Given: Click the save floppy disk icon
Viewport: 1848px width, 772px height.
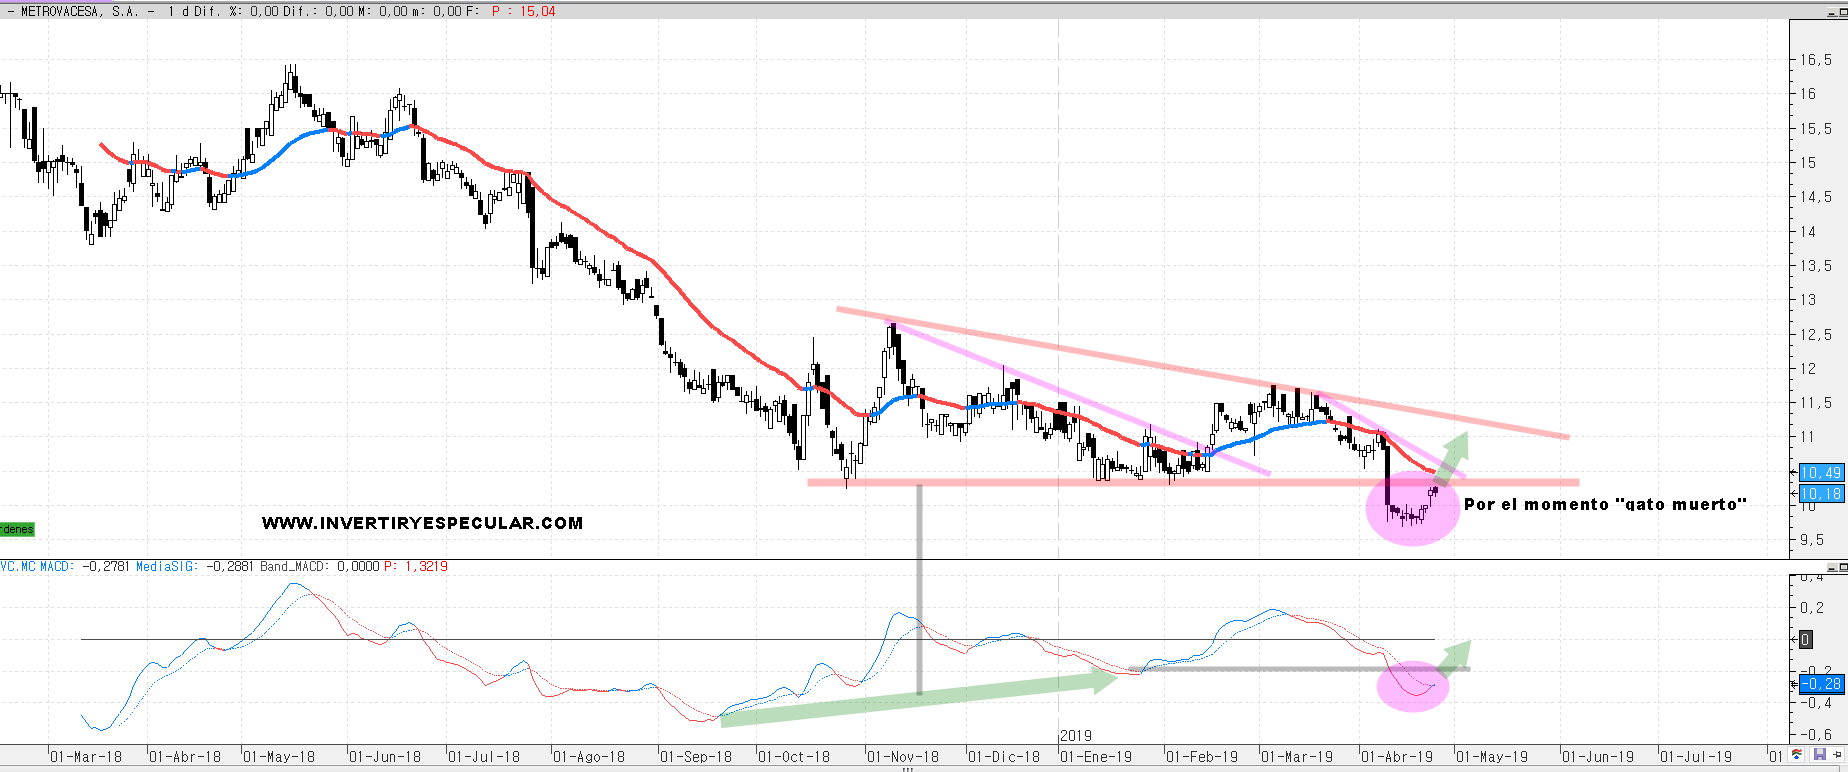Looking at the screenshot, I should coord(1819,755).
